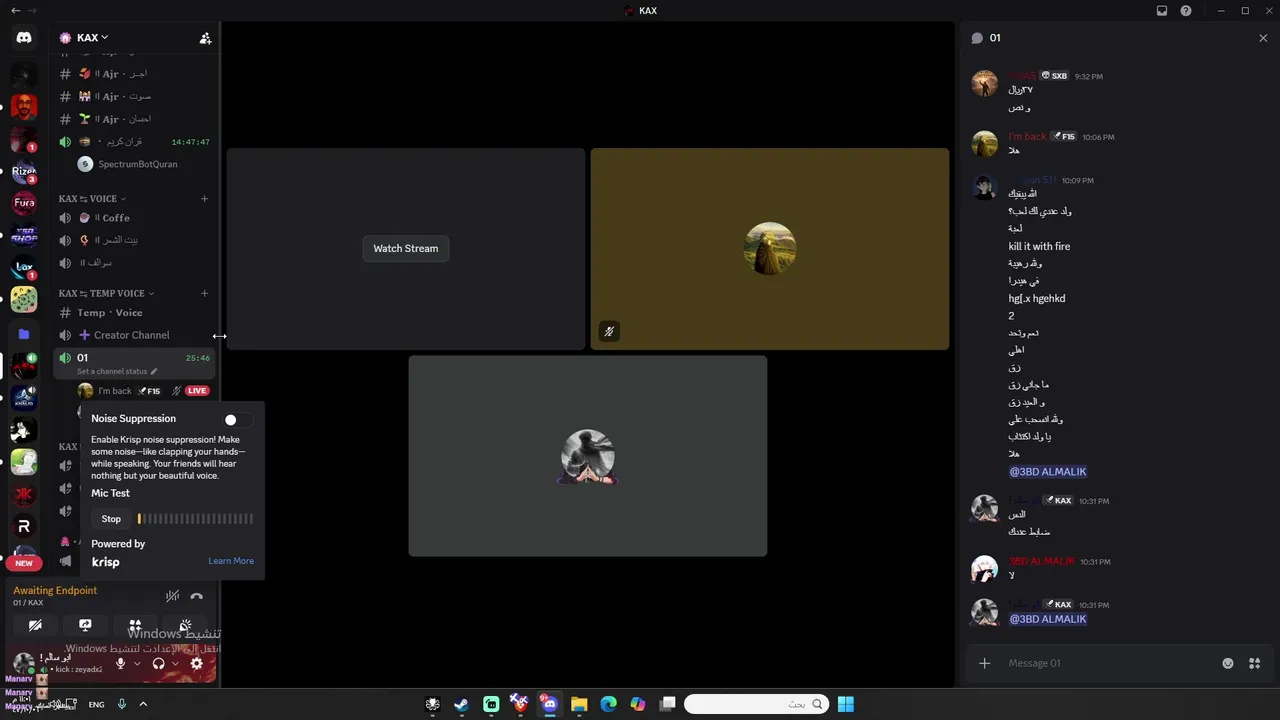Open the server folder icon
The image size is (1280, 720).
point(24,334)
